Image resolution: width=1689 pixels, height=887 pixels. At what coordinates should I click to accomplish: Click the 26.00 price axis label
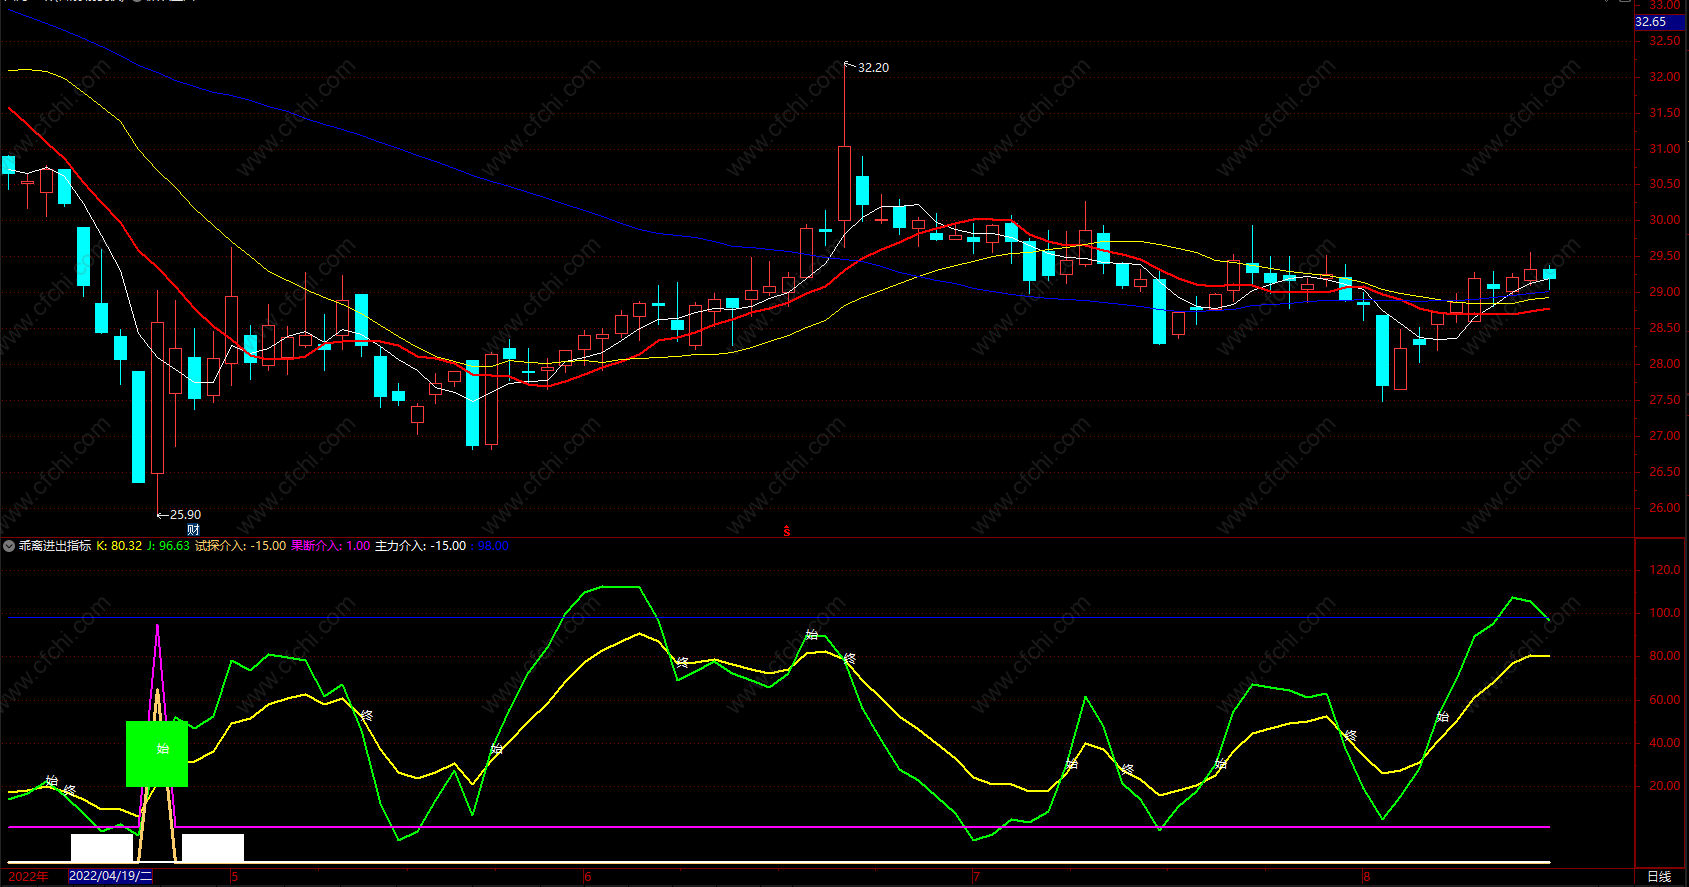click(x=1664, y=508)
